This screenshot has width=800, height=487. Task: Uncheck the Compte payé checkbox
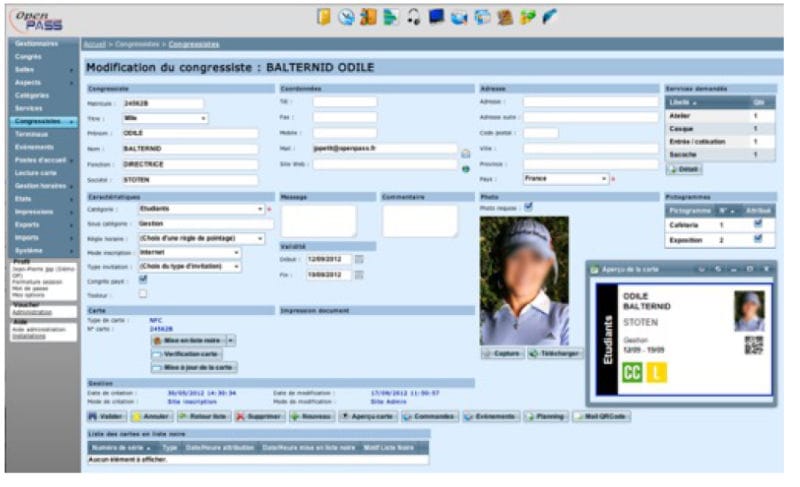pos(143,279)
